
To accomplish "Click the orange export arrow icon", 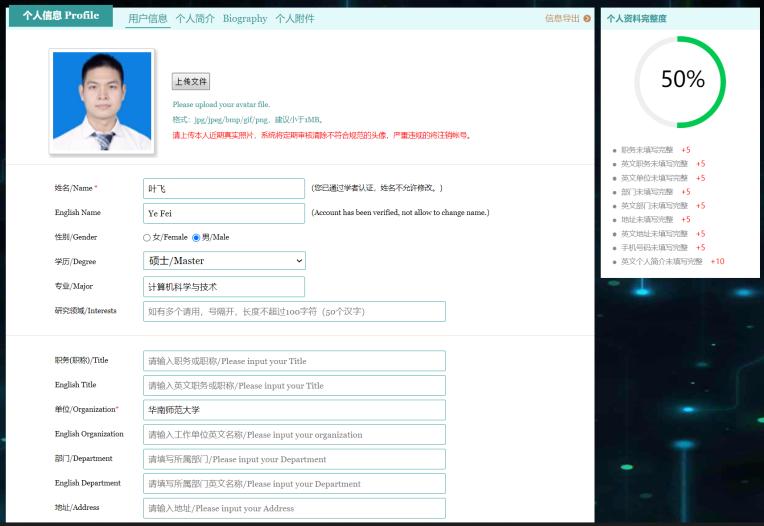I will click(587, 18).
